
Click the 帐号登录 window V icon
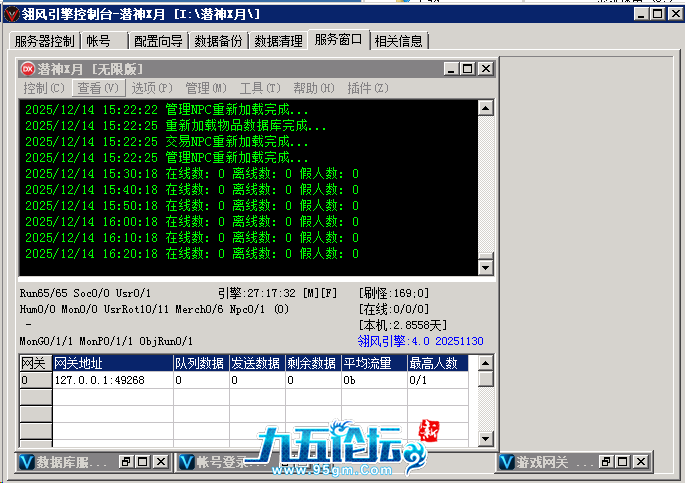[x=187, y=462]
